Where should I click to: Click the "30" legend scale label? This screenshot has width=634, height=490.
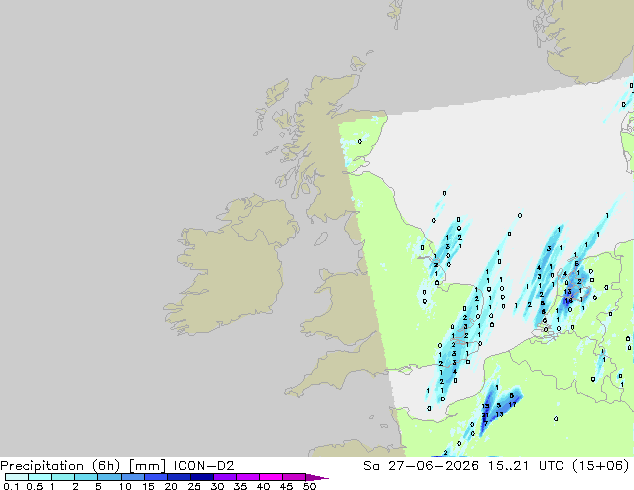(217, 486)
